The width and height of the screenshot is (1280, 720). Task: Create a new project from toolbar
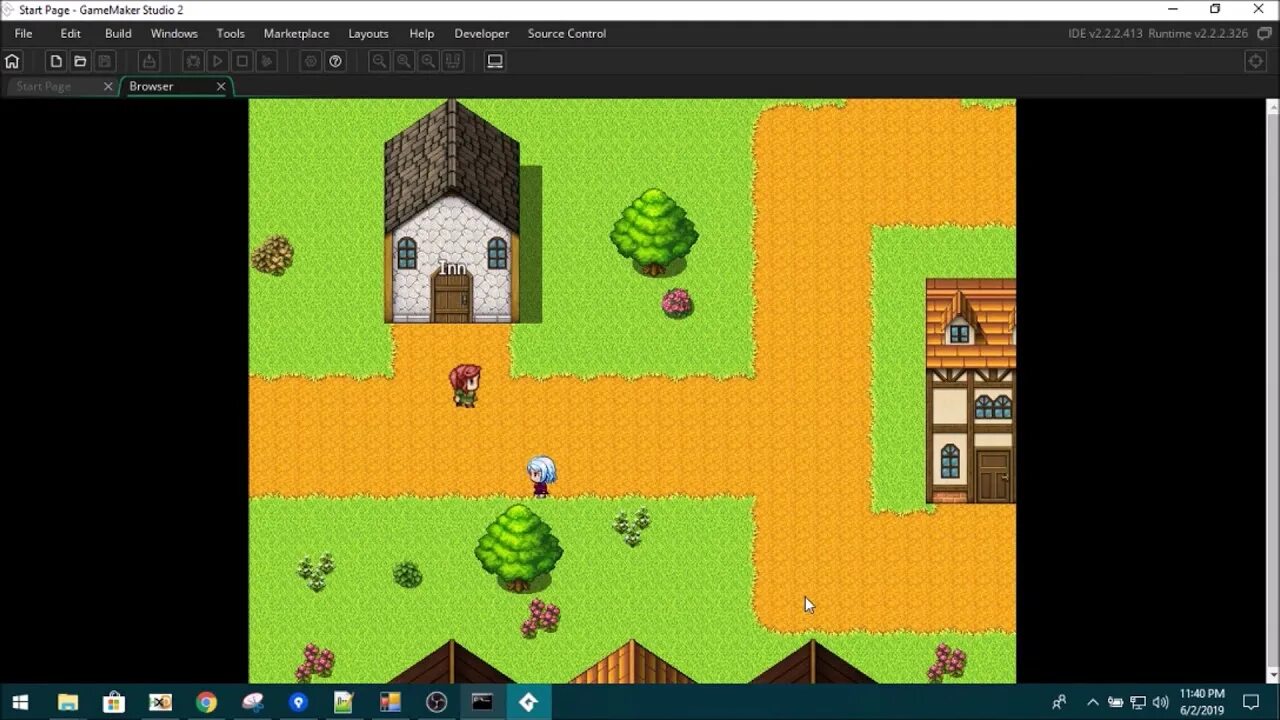click(56, 61)
